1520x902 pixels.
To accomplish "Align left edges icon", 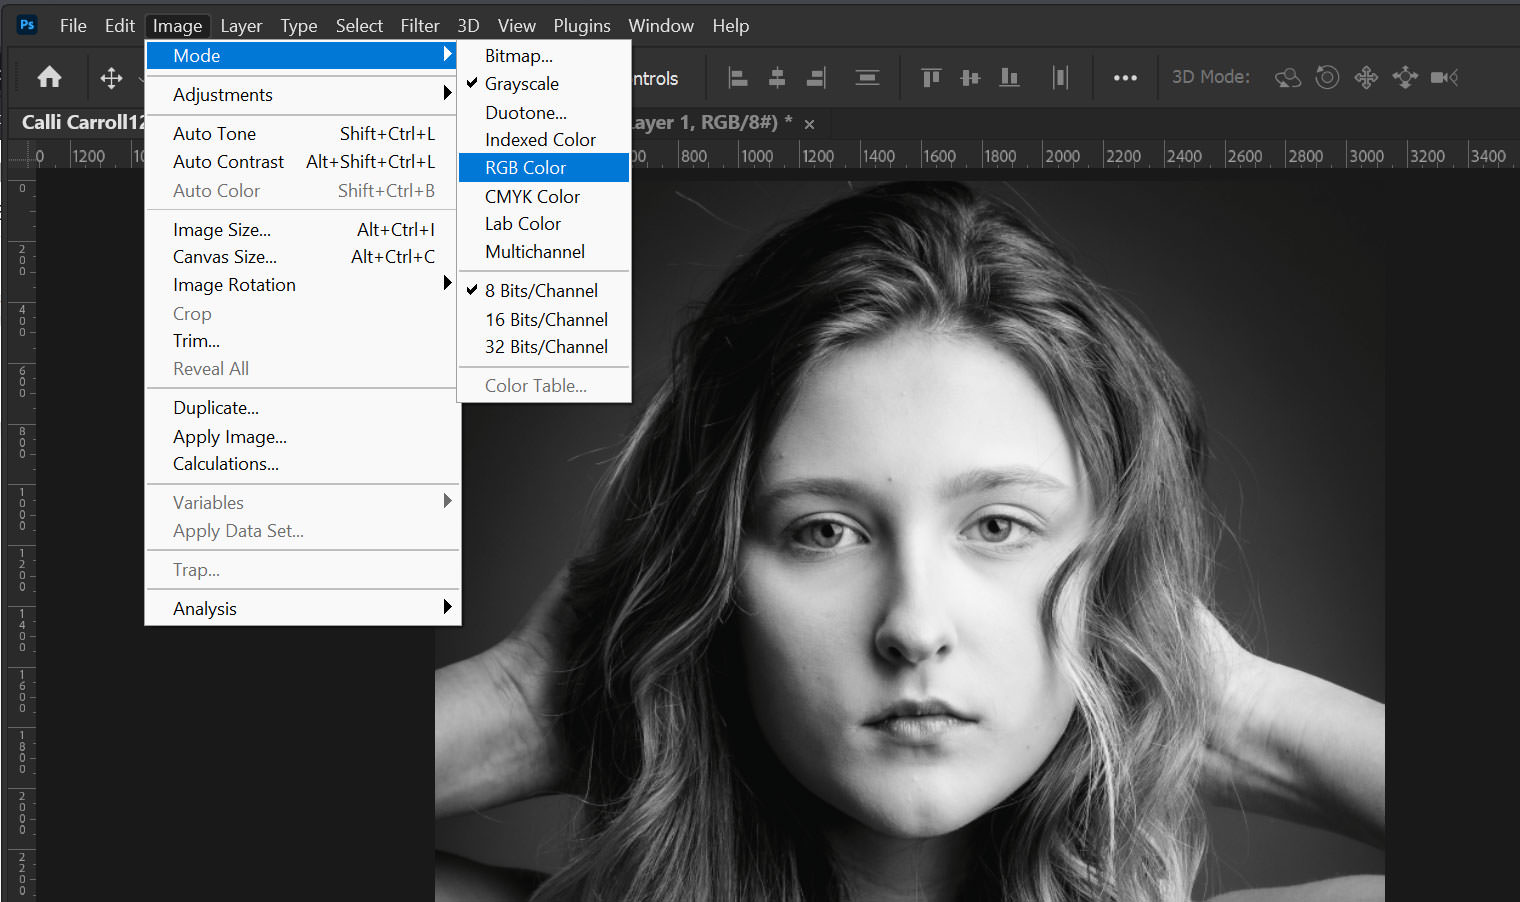I will click(738, 77).
